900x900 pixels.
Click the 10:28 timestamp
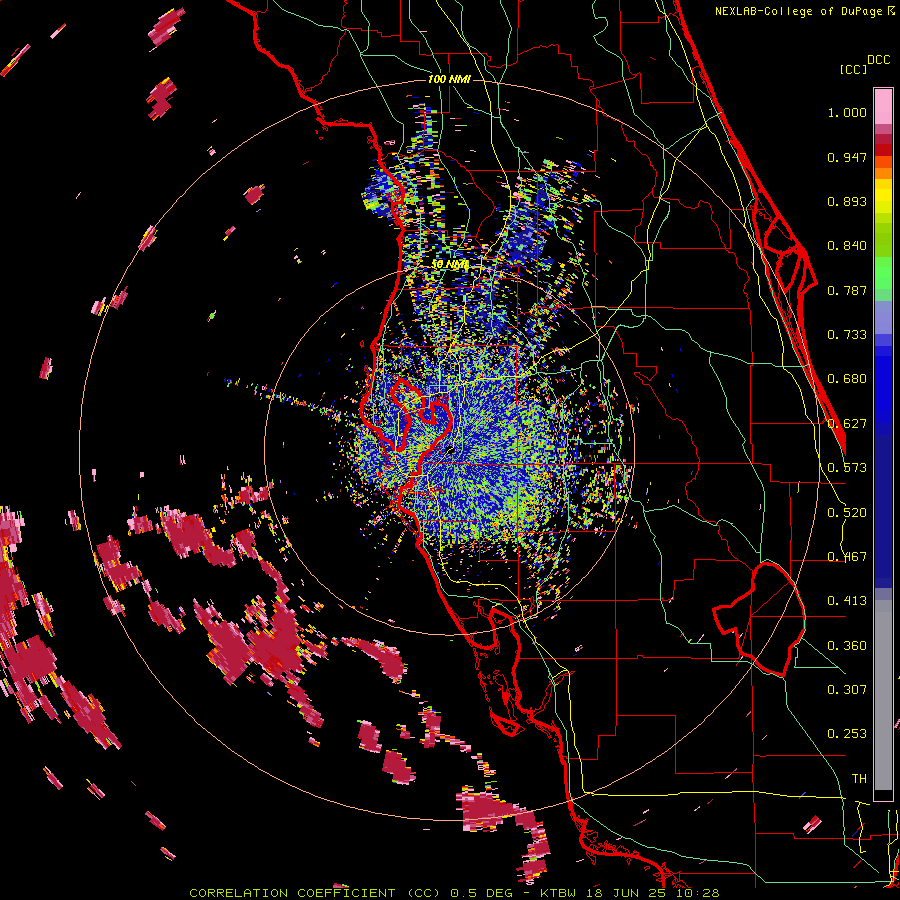tap(697, 893)
